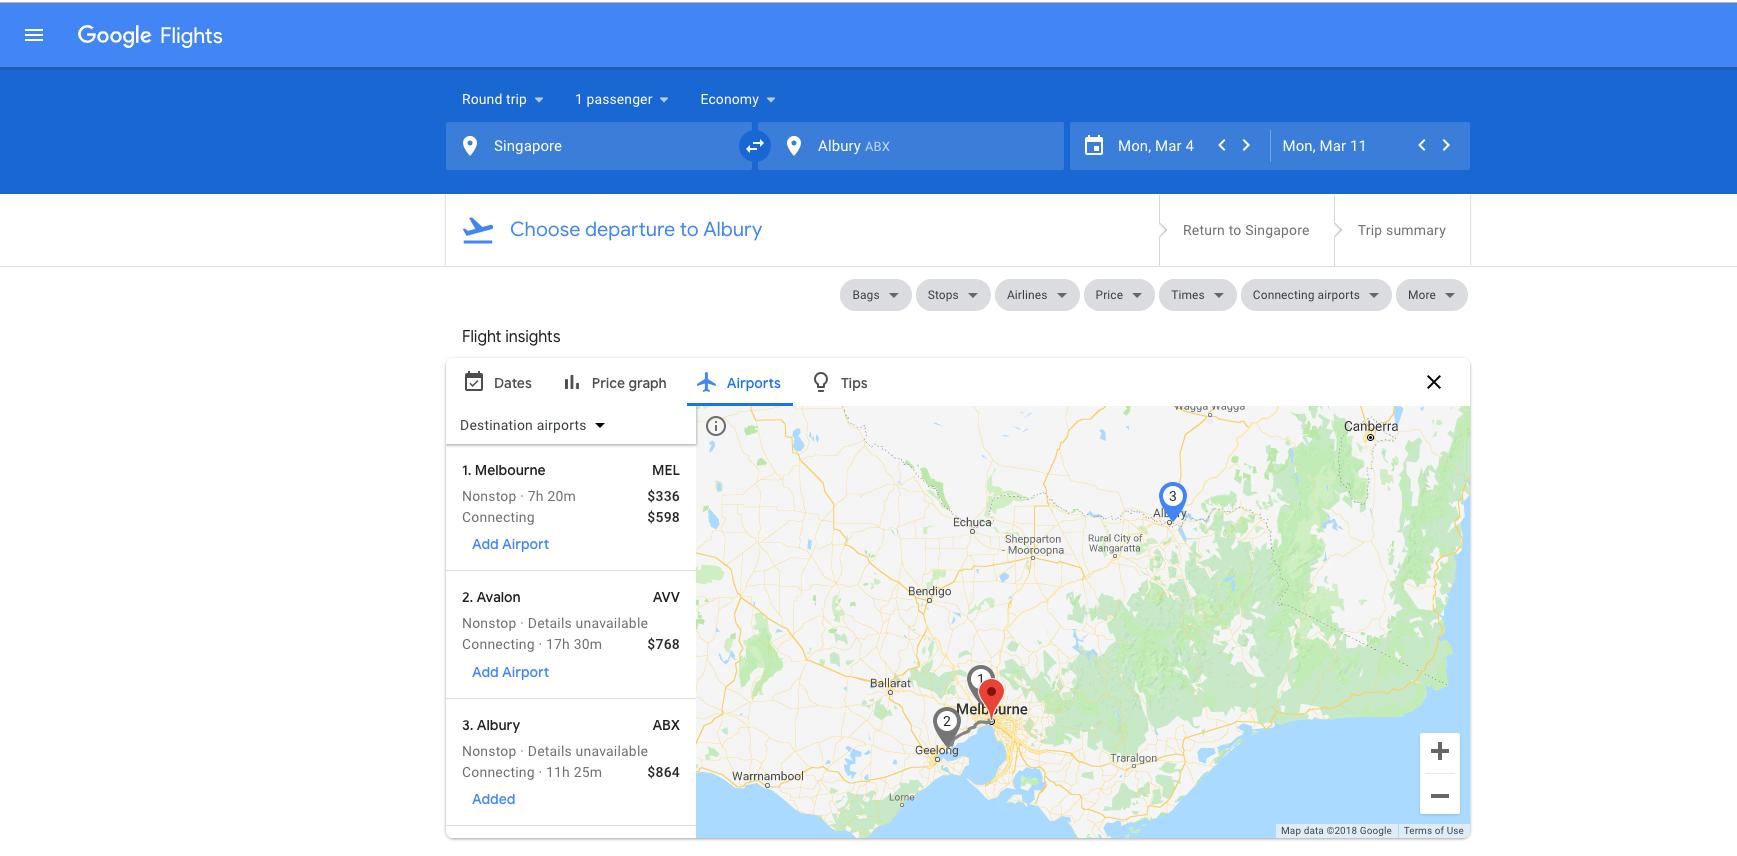Click the Albury connecting $864 price
The image size is (1737, 856).
[663, 772]
